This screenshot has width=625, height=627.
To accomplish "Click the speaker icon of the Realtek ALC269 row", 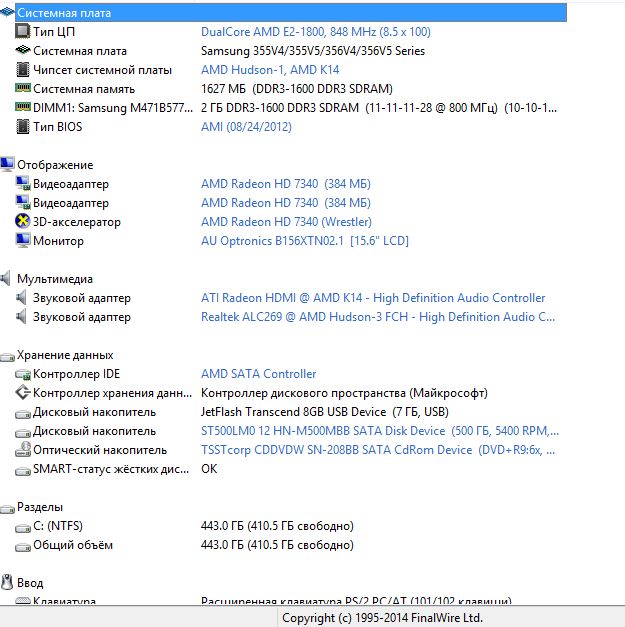I will pos(21,316).
